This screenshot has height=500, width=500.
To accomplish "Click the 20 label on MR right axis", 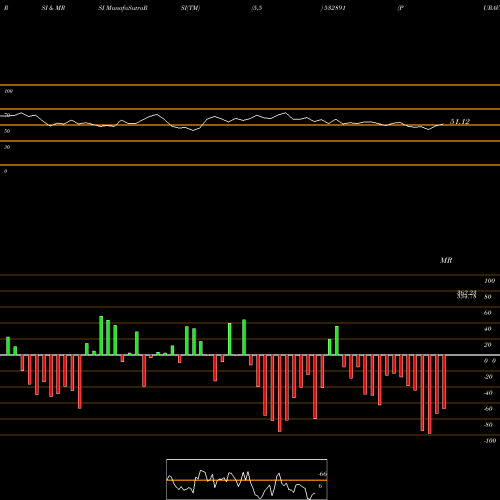I will (x=488, y=345).
